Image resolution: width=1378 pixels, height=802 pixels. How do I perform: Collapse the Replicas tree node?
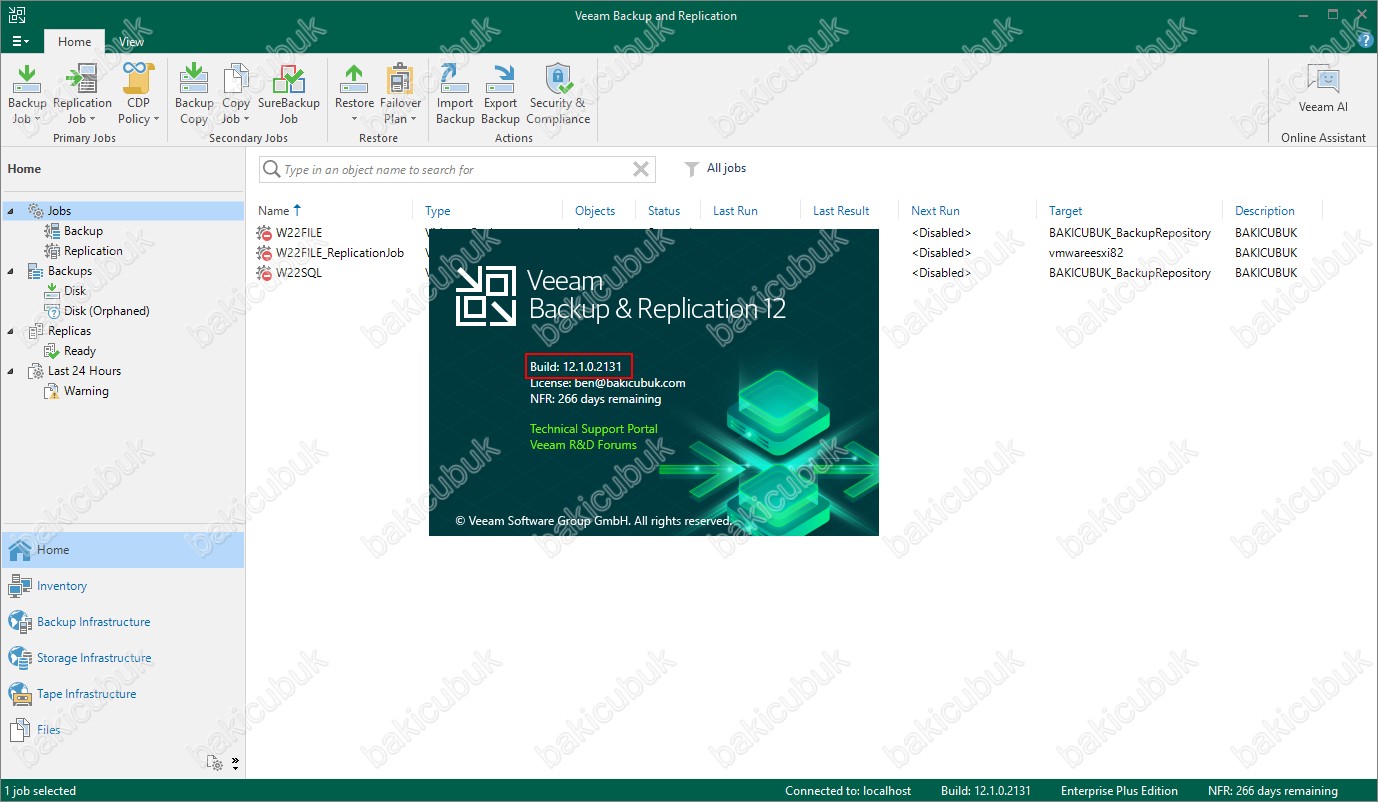pos(10,331)
